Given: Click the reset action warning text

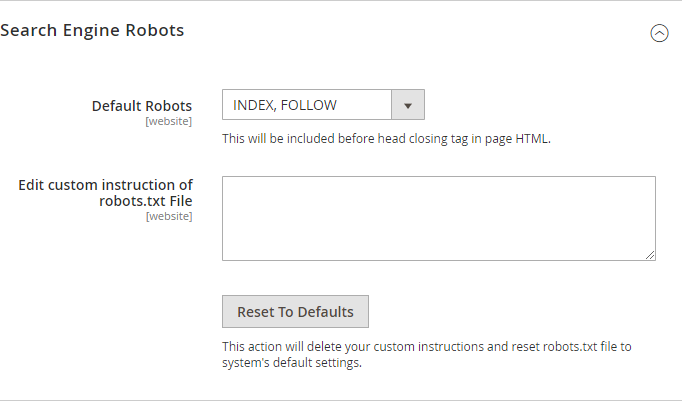Looking at the screenshot, I should click(427, 347).
